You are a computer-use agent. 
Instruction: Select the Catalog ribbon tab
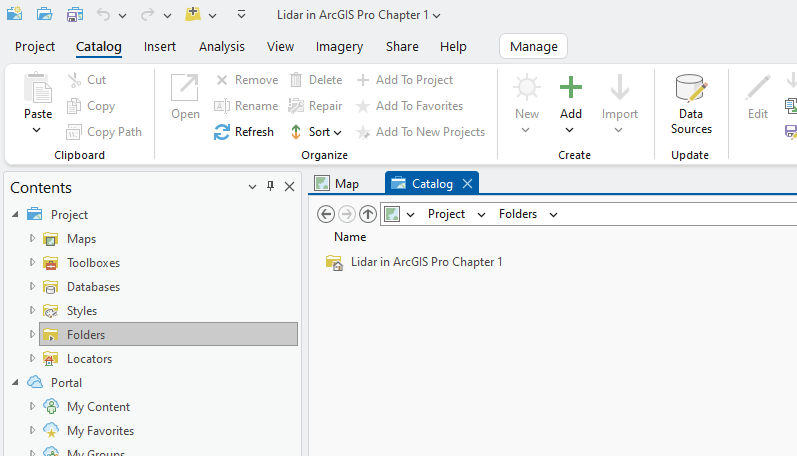click(99, 47)
